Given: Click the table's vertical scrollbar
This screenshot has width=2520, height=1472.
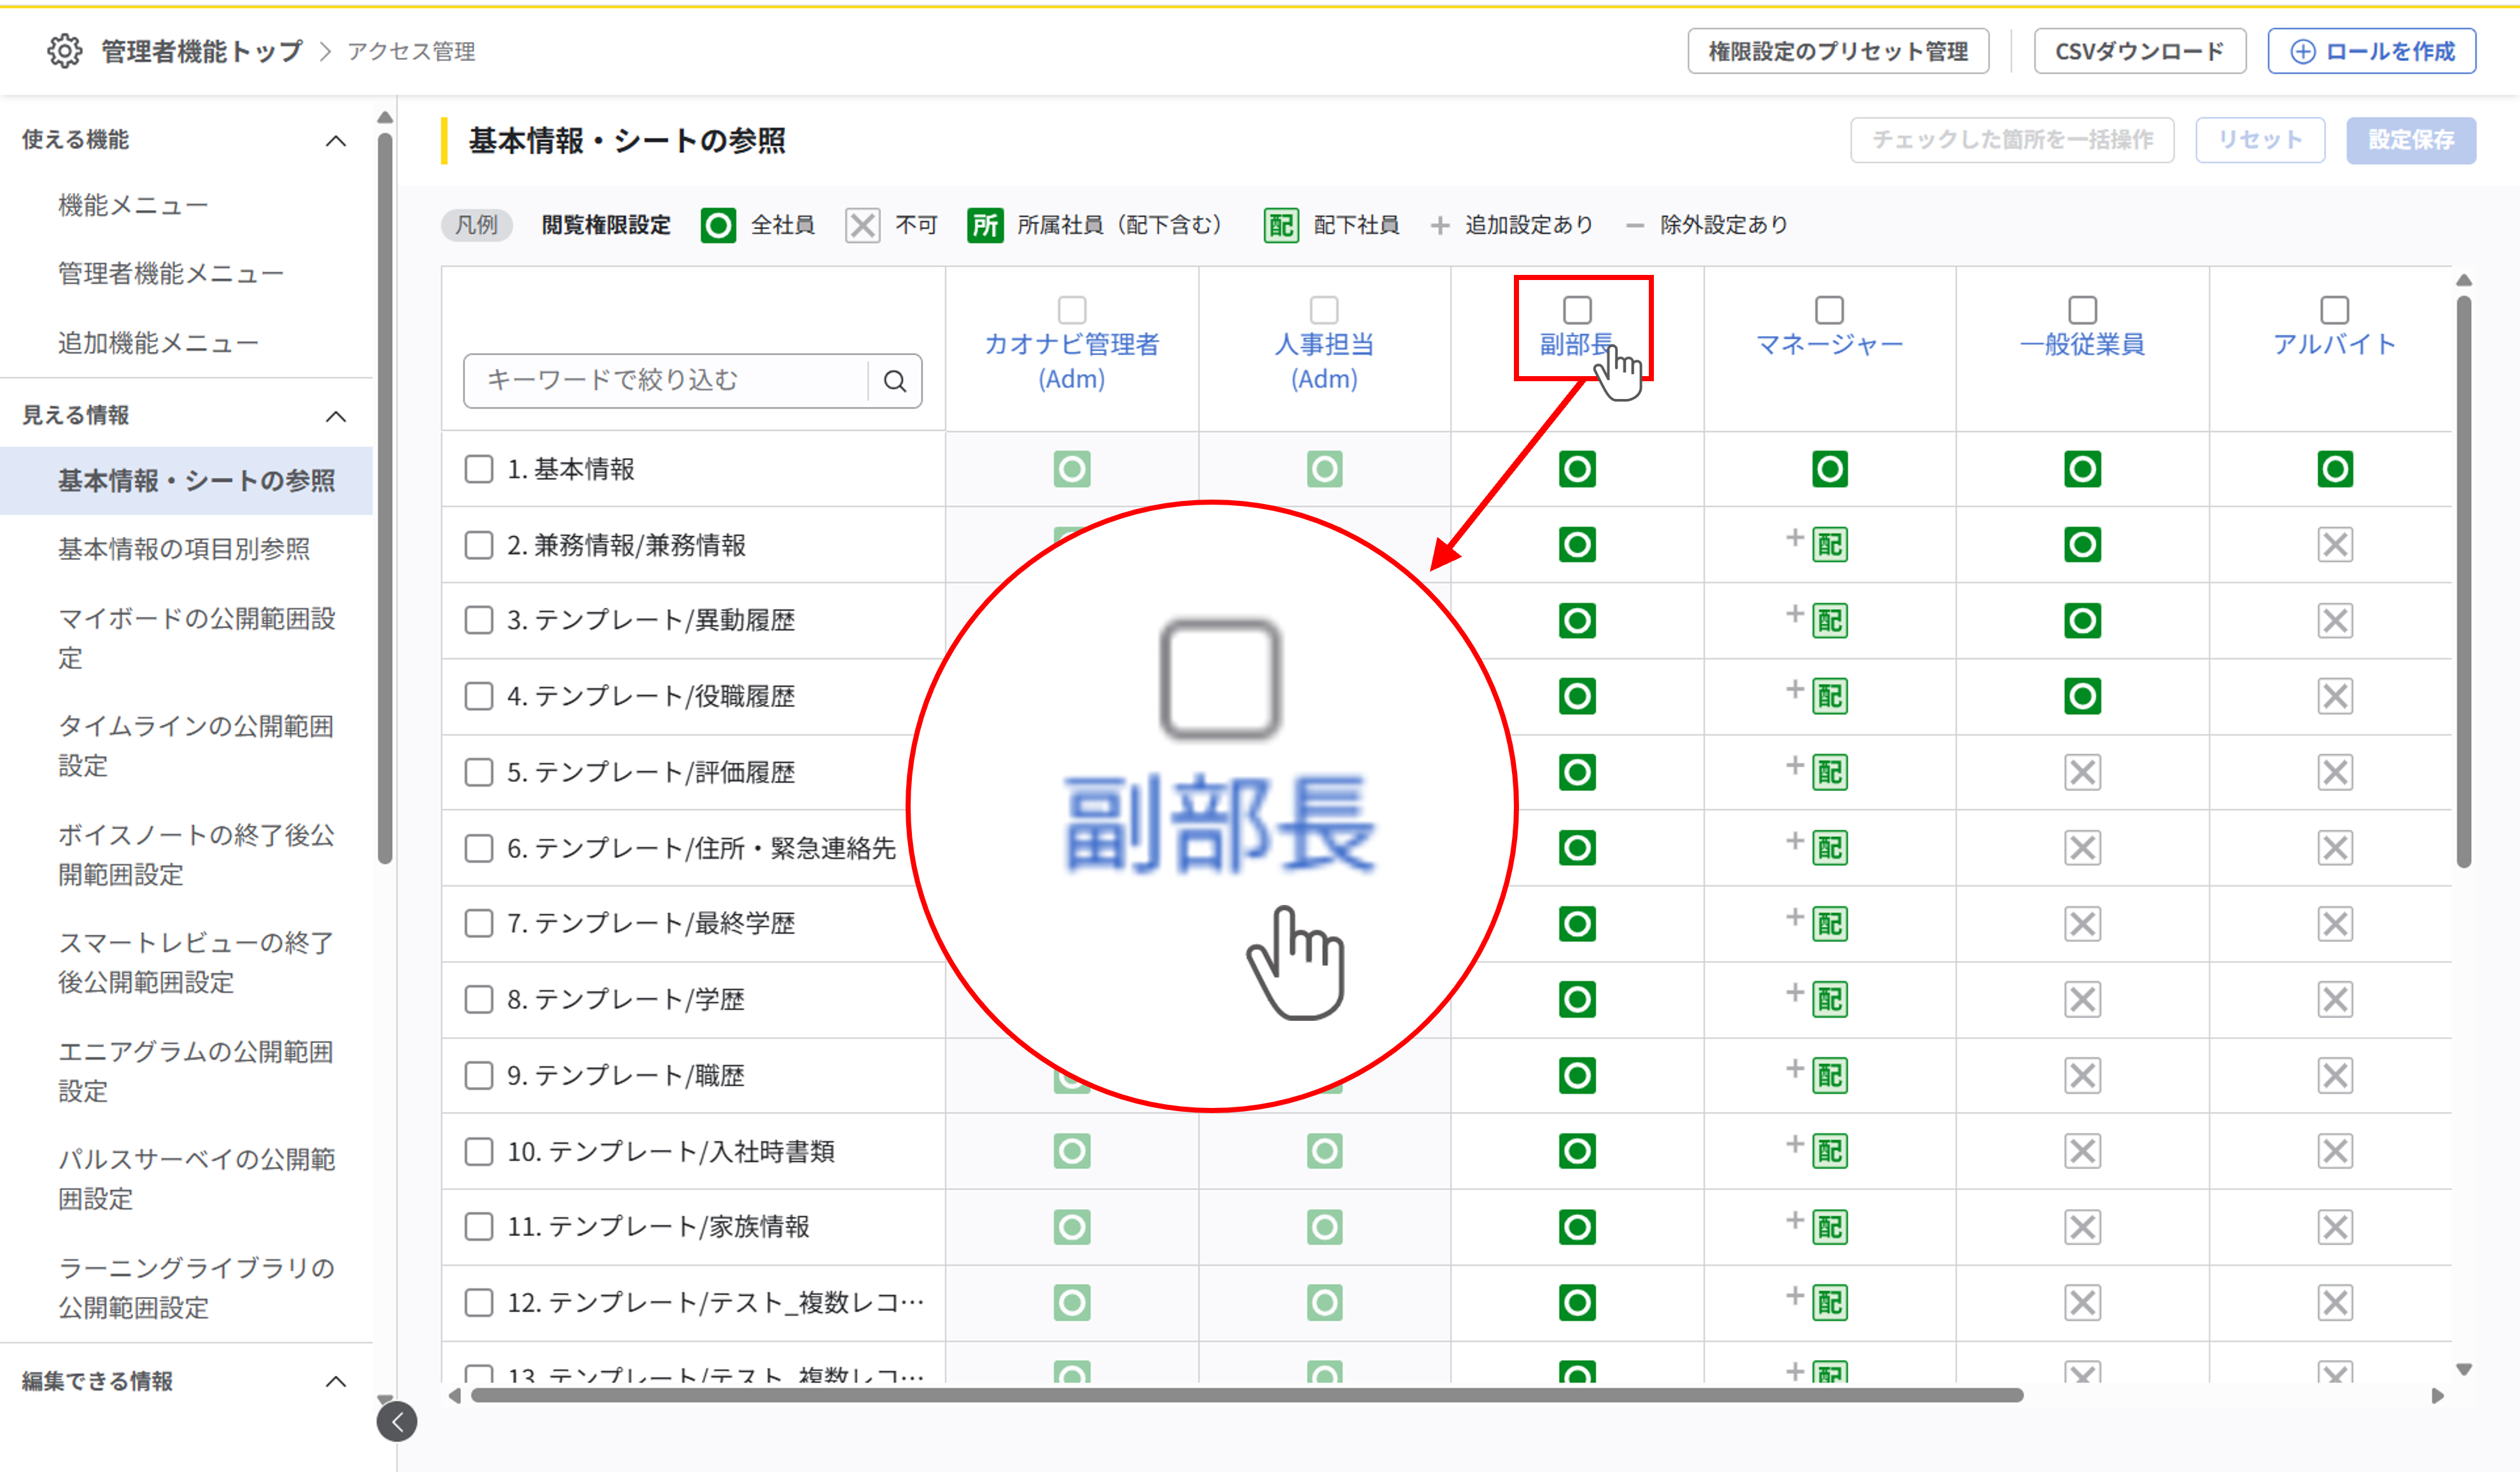Looking at the screenshot, I should point(2464,582).
